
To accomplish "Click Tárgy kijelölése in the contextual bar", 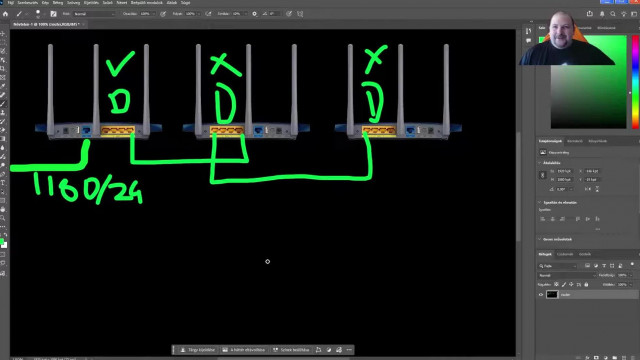I will click(x=198, y=350).
